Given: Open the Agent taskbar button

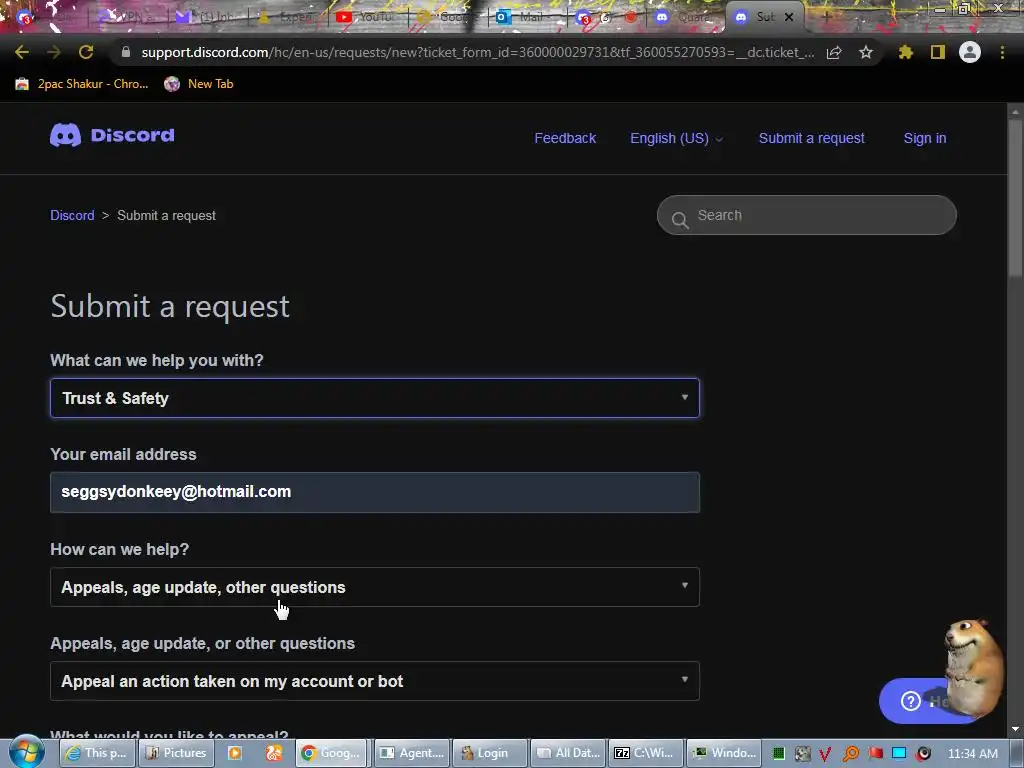Looking at the screenshot, I should [x=411, y=753].
